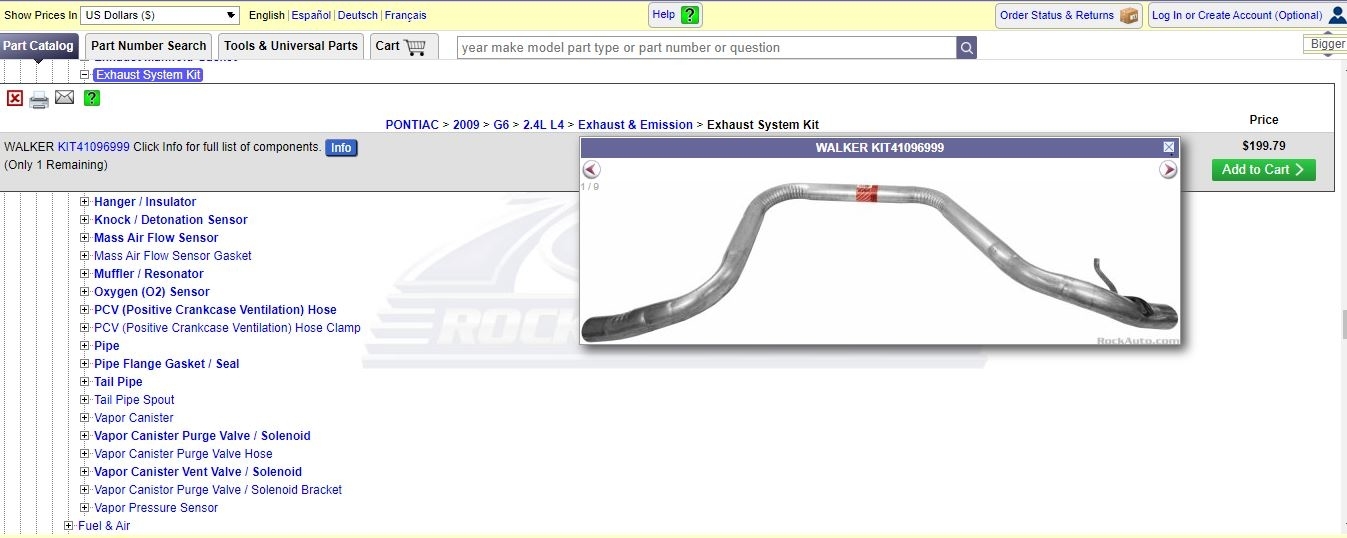Viewport: 1347px width, 538px height.
Task: Open the Part Number Search tab
Action: [148, 46]
